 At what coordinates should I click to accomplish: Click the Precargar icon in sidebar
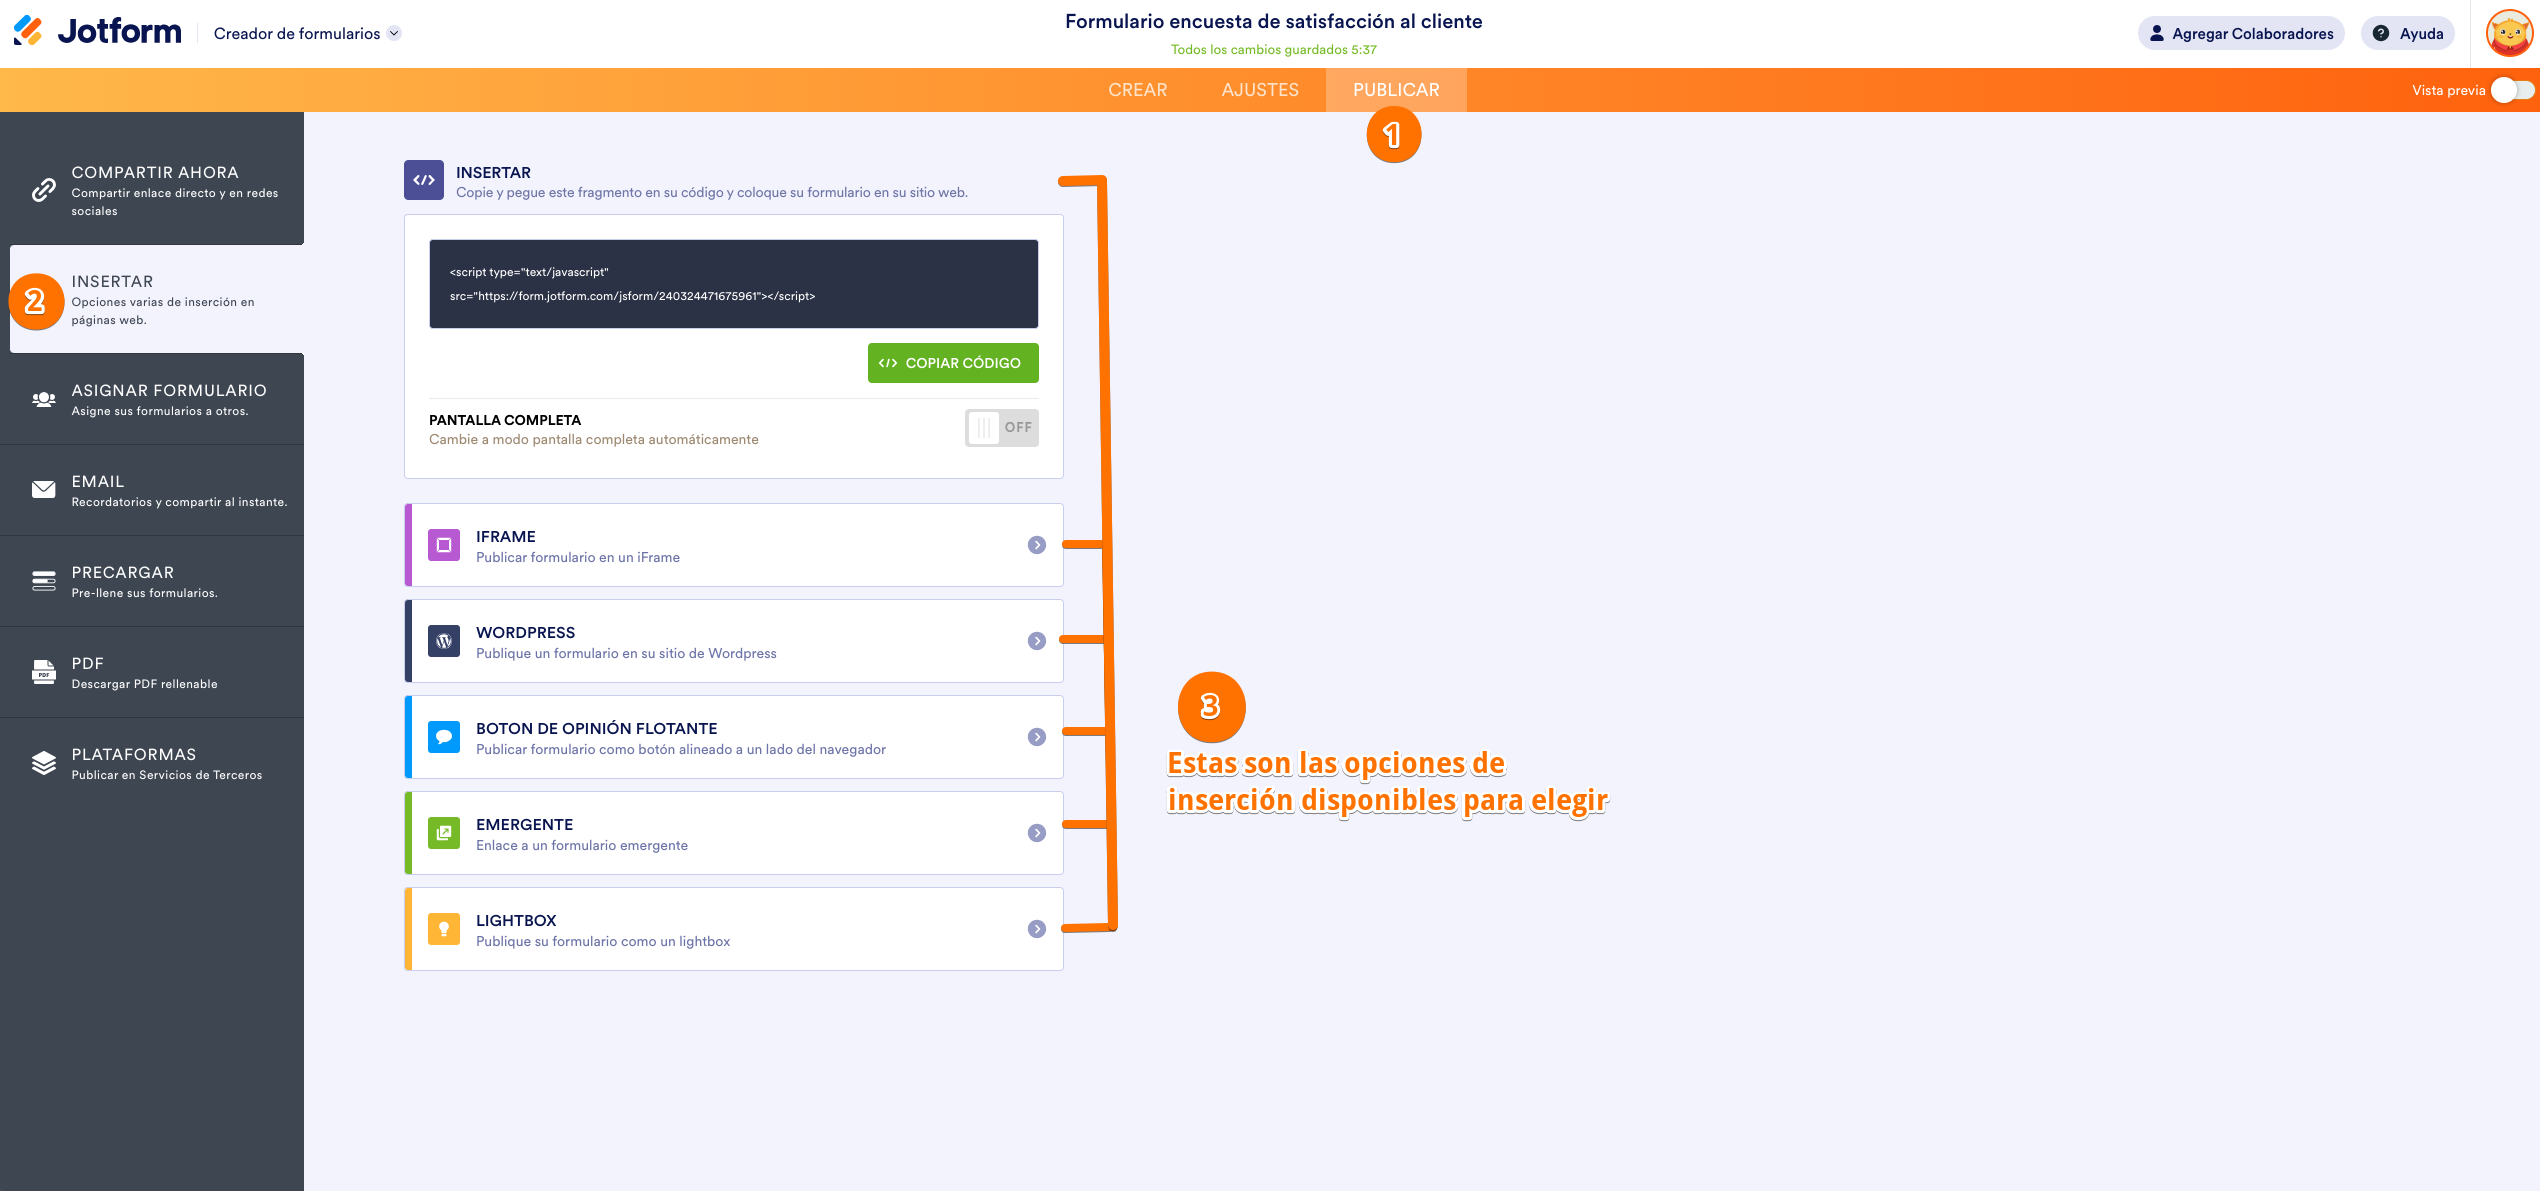(43, 580)
